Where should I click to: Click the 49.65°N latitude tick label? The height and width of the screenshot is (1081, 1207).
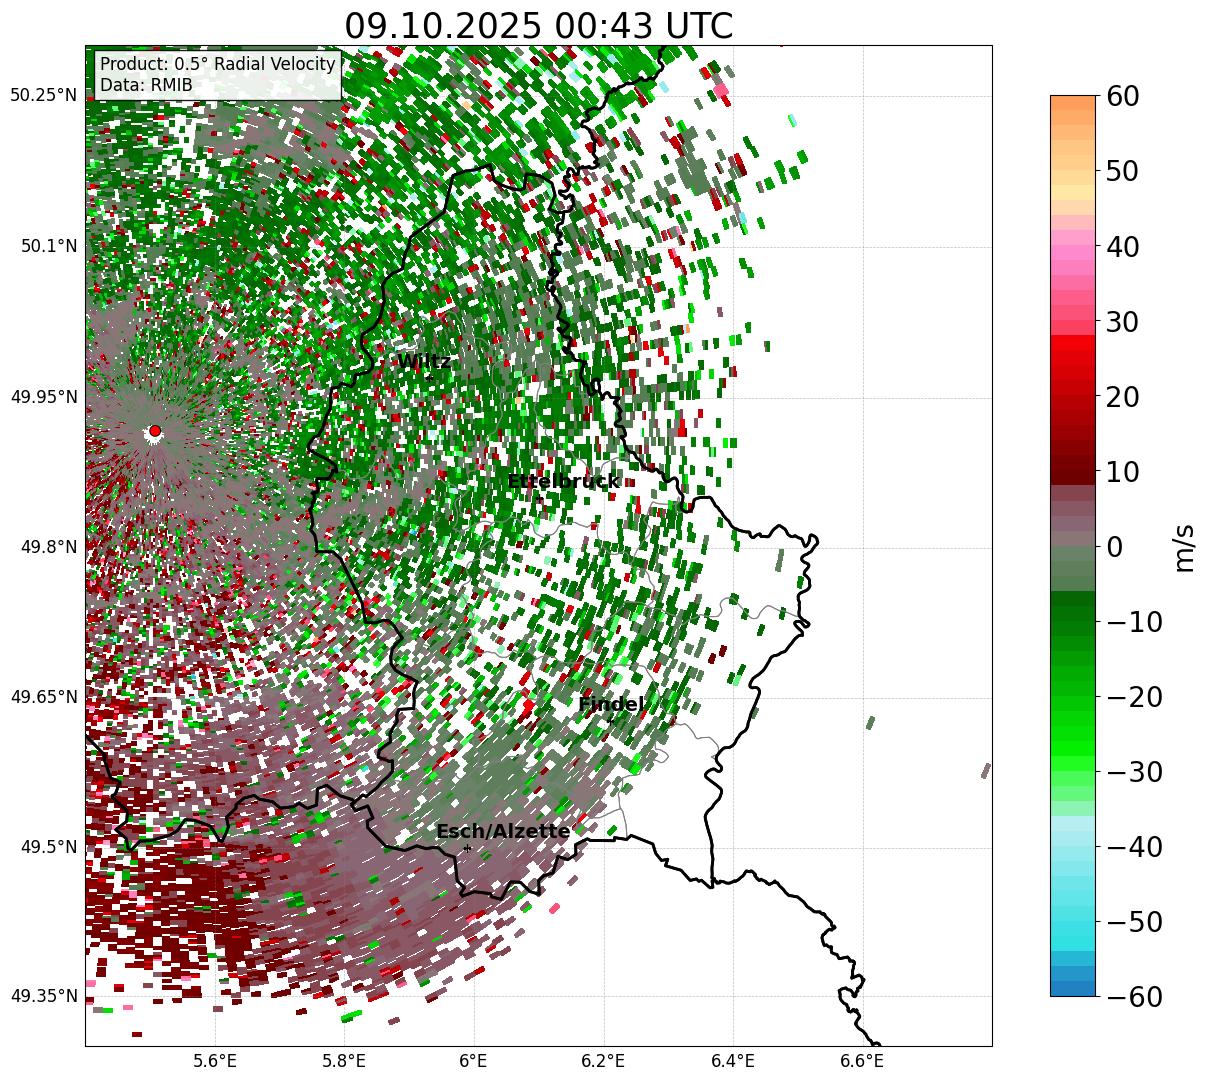(x=43, y=697)
